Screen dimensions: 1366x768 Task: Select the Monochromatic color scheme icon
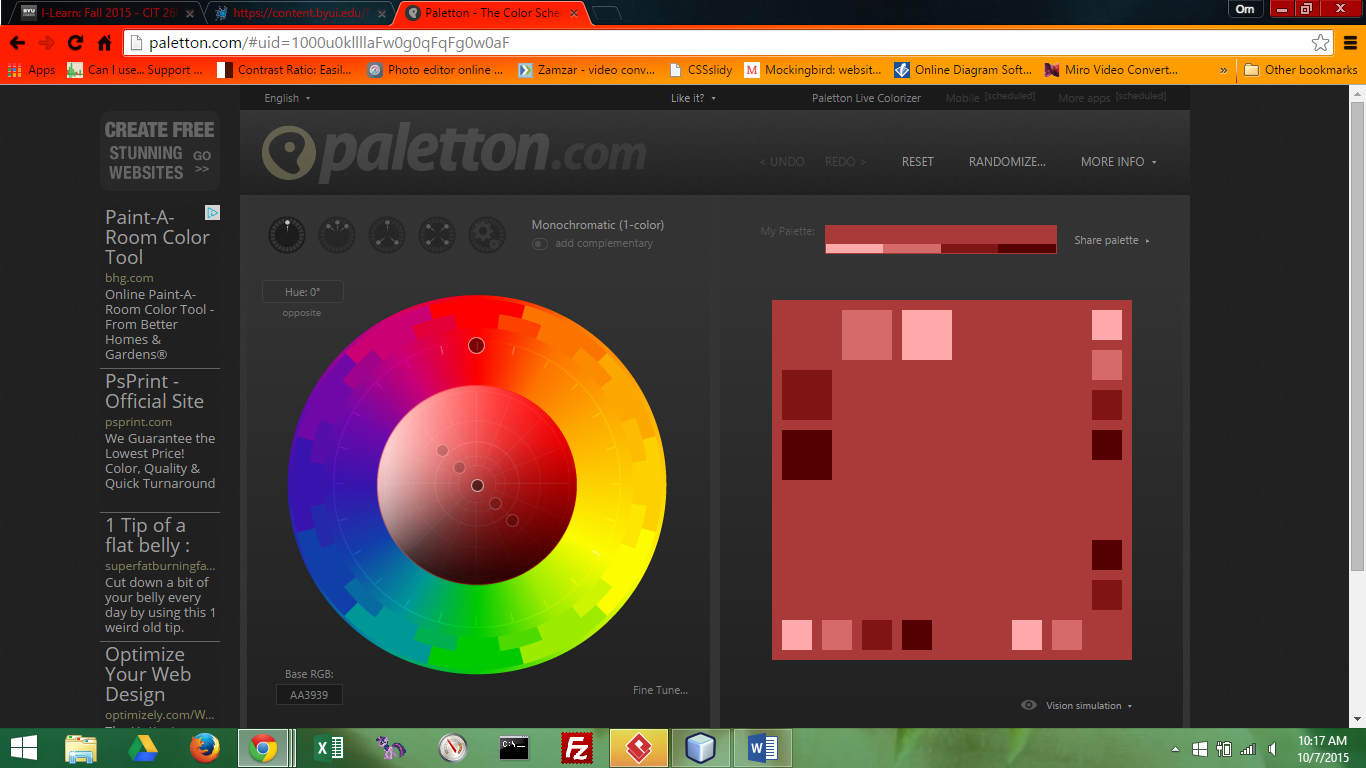point(287,235)
